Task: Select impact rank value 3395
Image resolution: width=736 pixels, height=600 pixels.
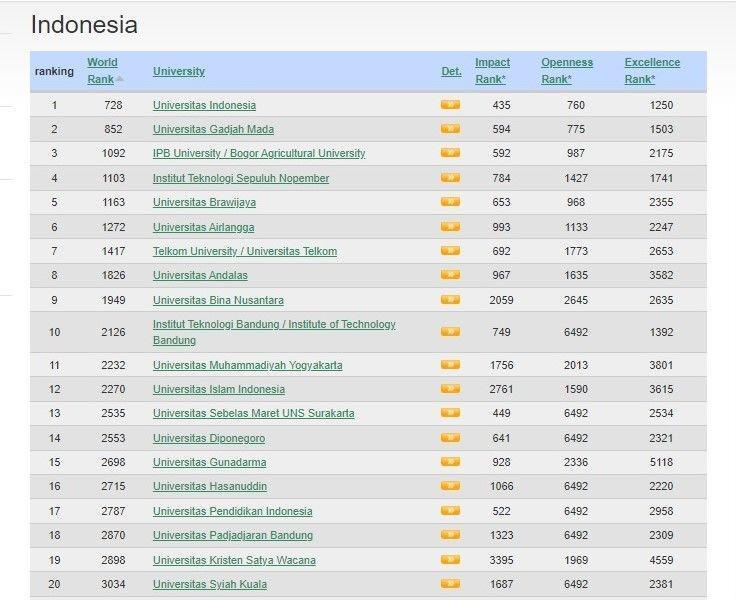Action: (x=501, y=560)
